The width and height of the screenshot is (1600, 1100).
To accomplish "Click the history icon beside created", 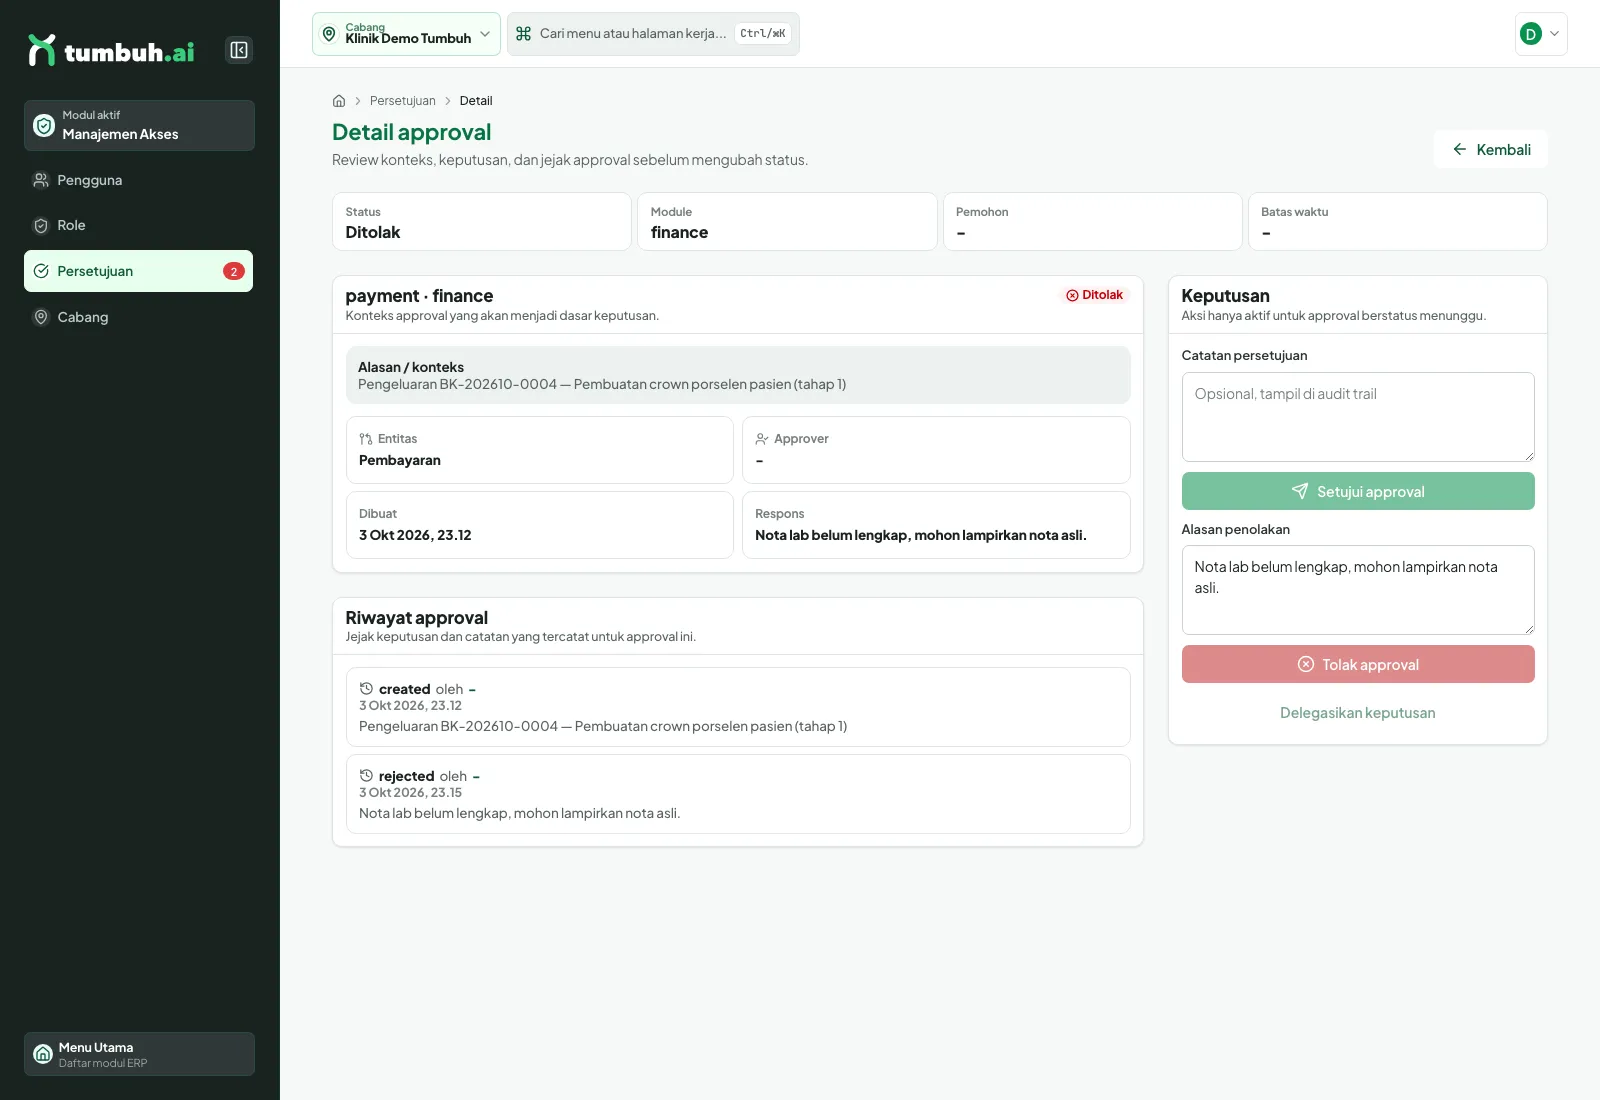I will point(366,689).
